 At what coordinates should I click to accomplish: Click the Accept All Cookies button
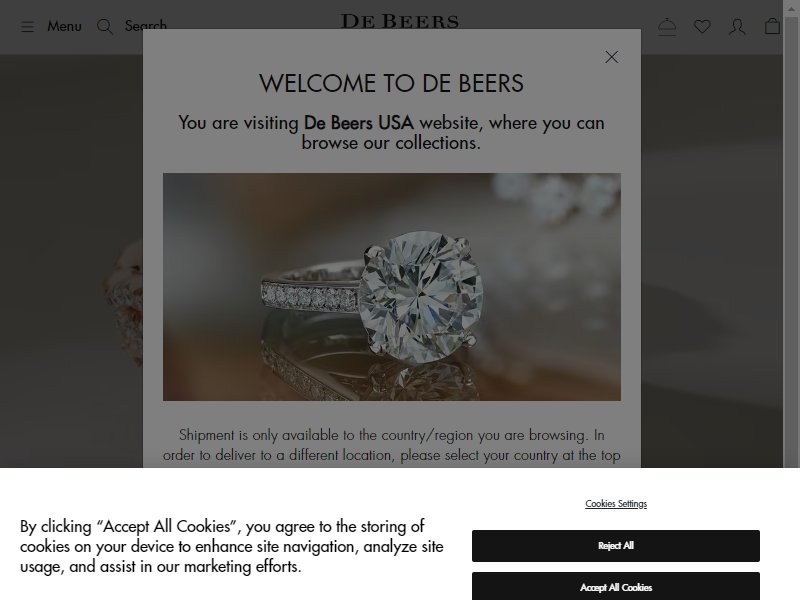pos(616,586)
